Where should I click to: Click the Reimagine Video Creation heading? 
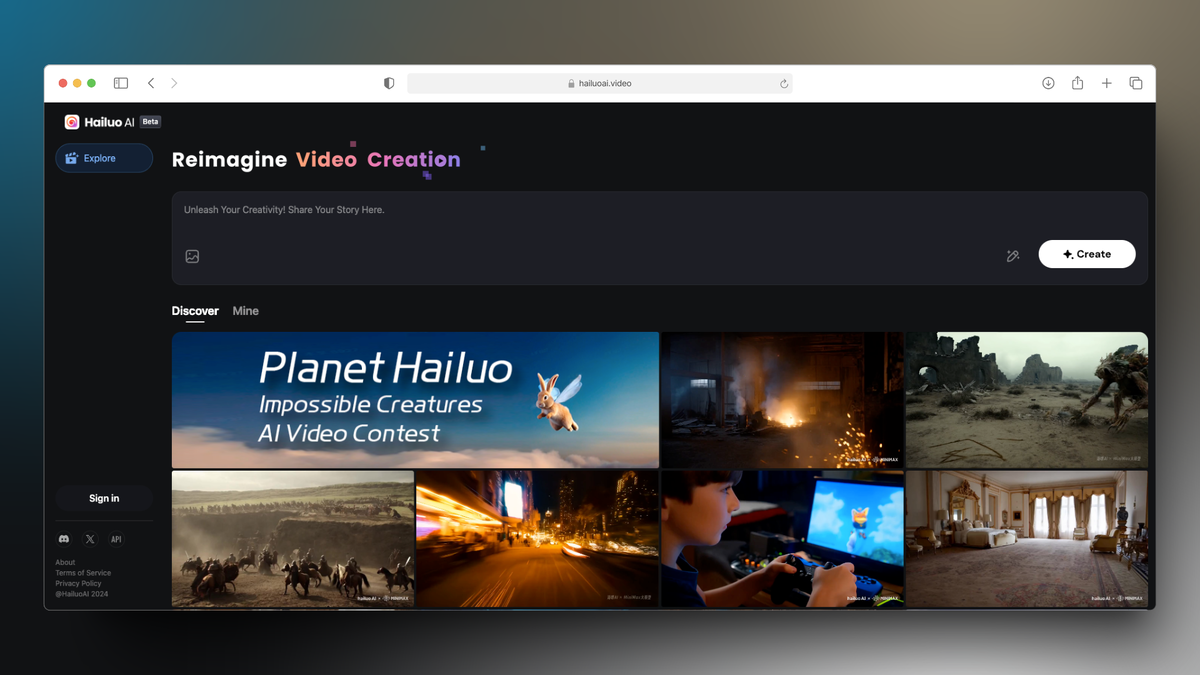(316, 160)
